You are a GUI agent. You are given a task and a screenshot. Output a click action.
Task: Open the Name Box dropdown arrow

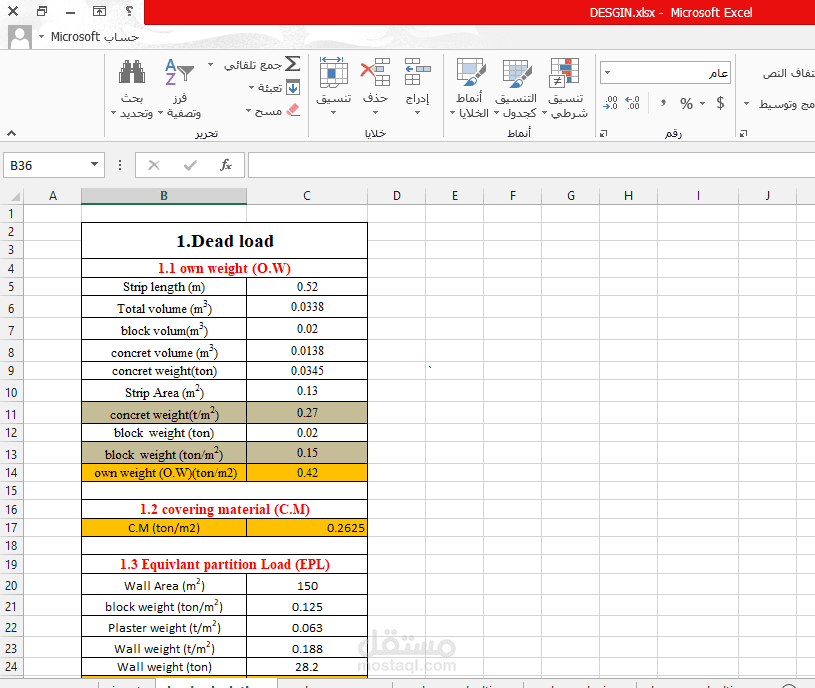tap(94, 165)
